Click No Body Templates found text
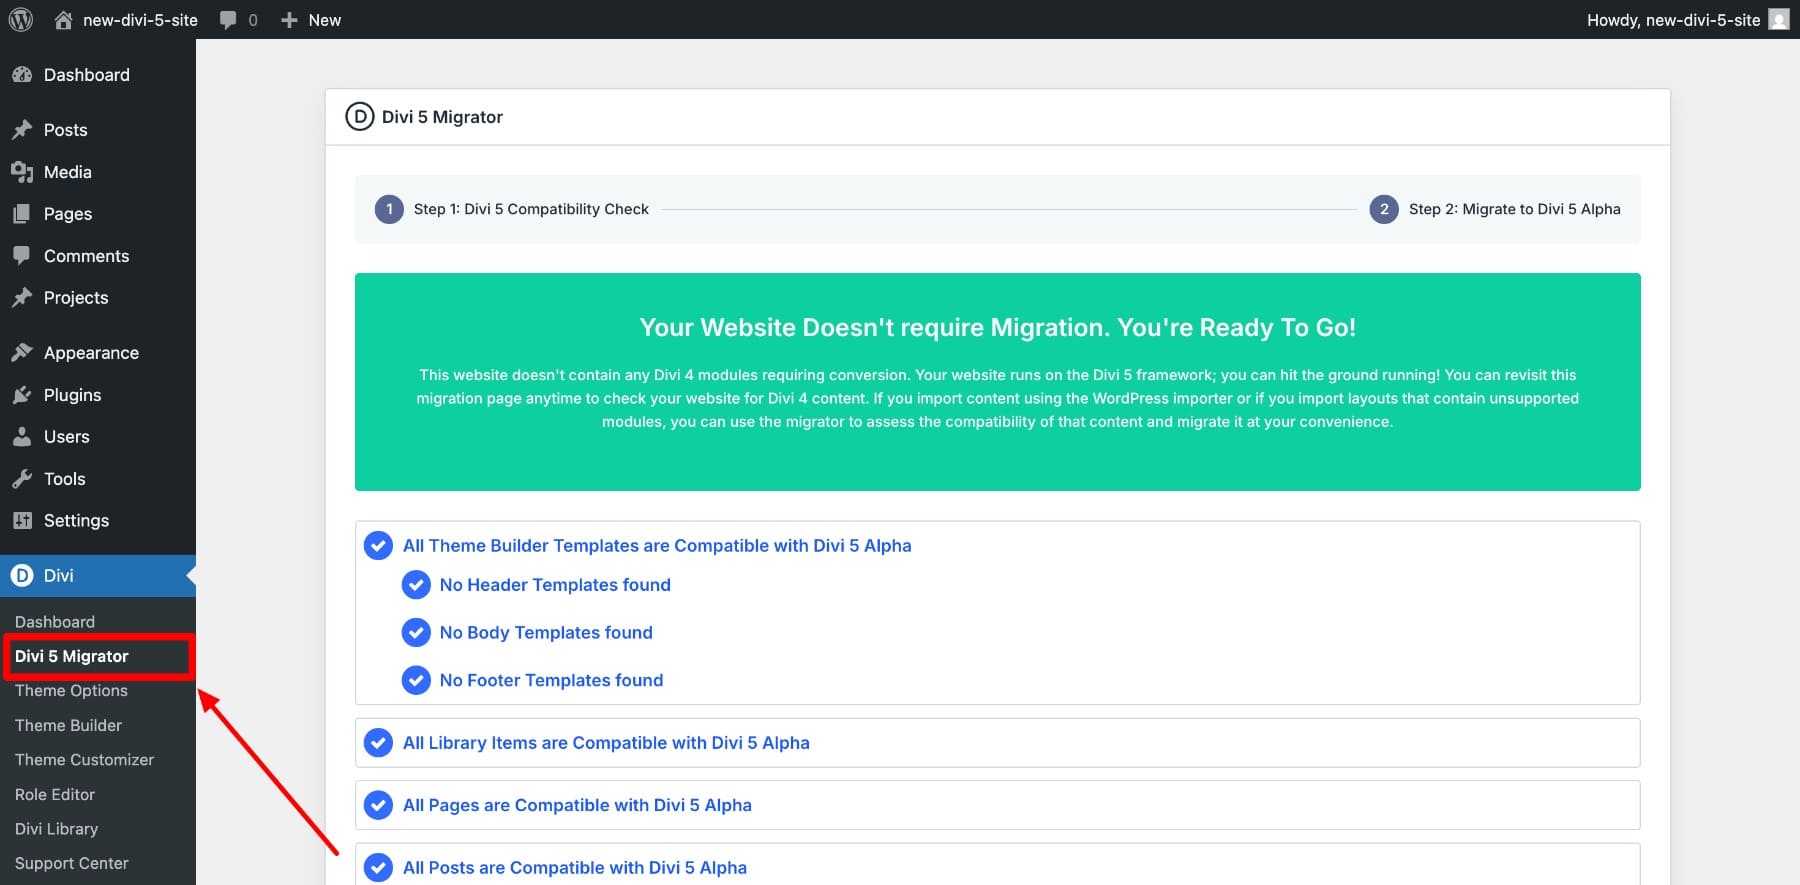The height and width of the screenshot is (885, 1800). point(546,633)
